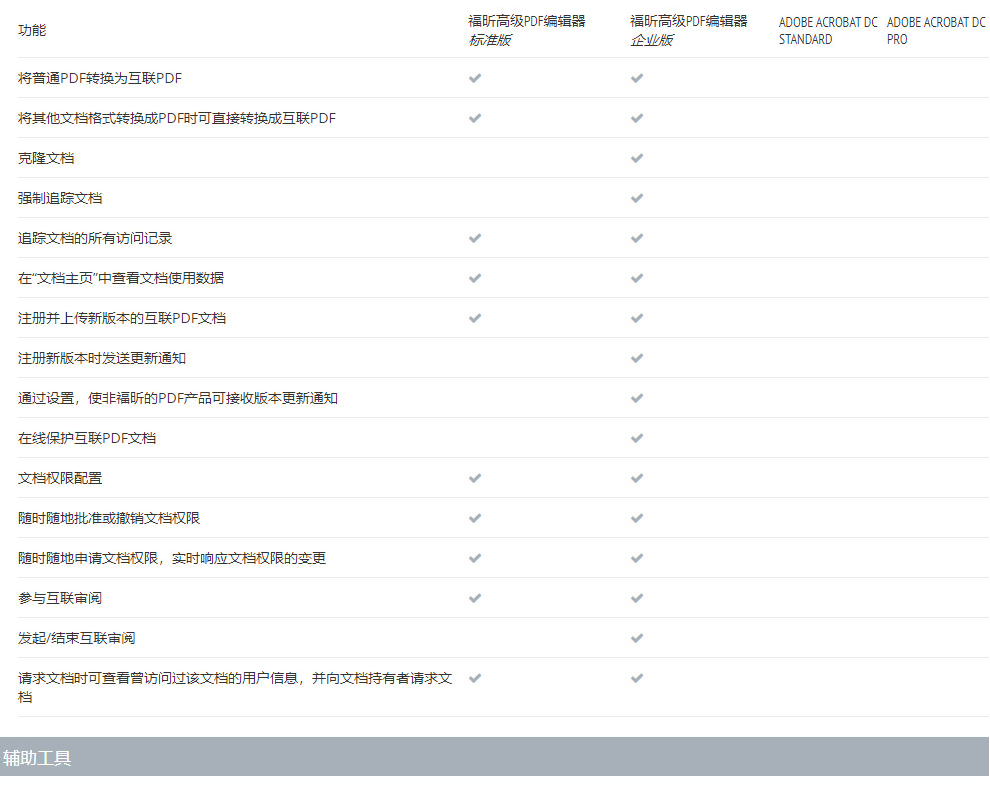990x789 pixels.
Task: Click 企业版 checkmark for 参与互联审阅
Action: click(x=637, y=598)
